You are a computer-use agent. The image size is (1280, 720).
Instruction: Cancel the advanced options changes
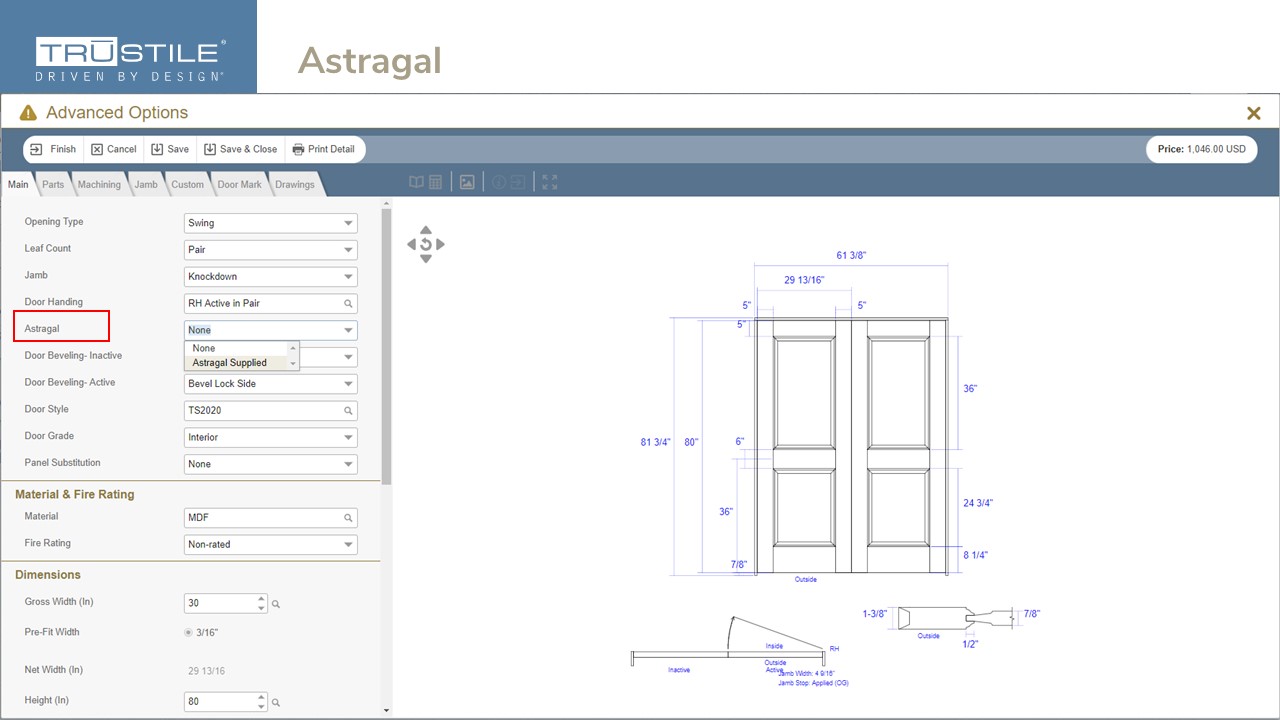click(113, 149)
